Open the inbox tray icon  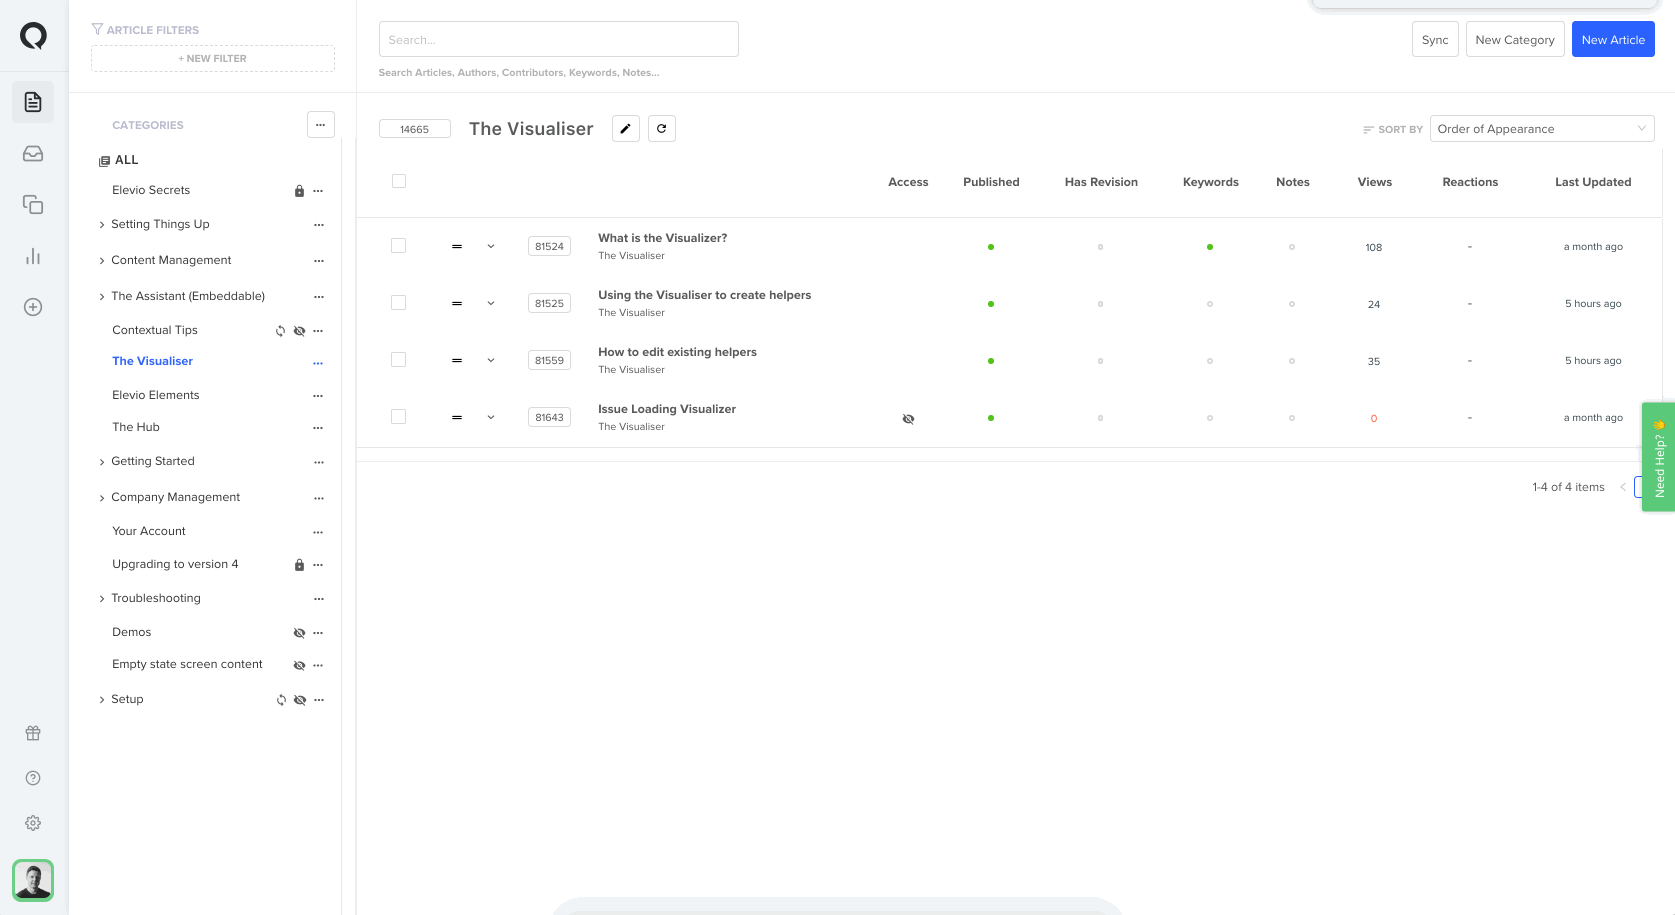pyautogui.click(x=33, y=154)
